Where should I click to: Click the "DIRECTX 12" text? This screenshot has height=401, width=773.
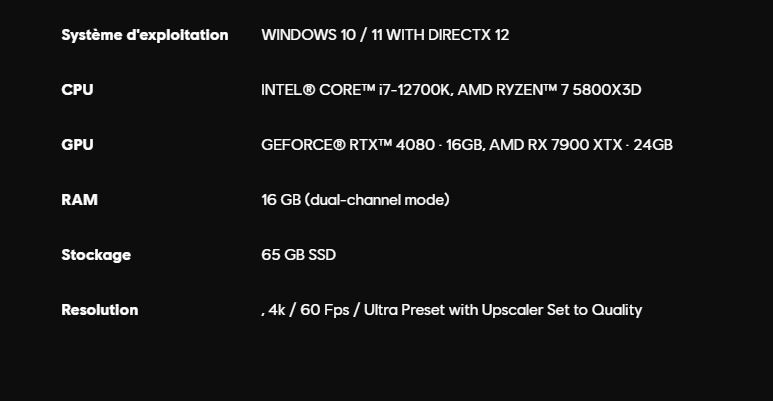[468, 35]
